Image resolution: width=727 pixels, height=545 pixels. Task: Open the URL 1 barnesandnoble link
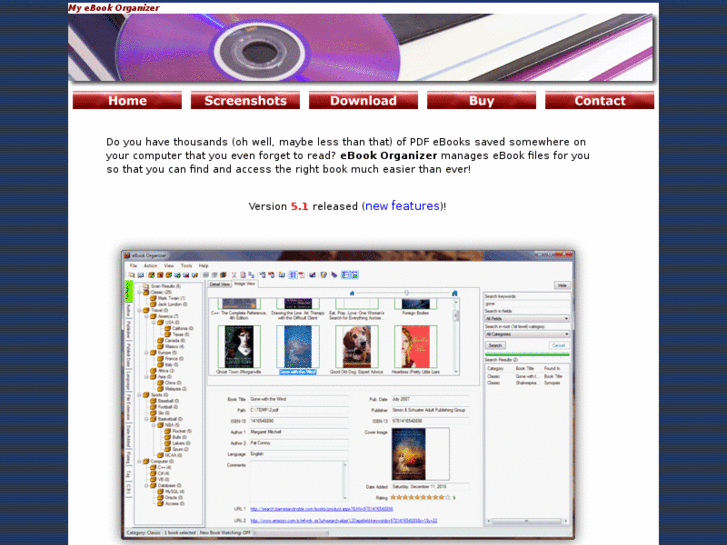coord(321,509)
